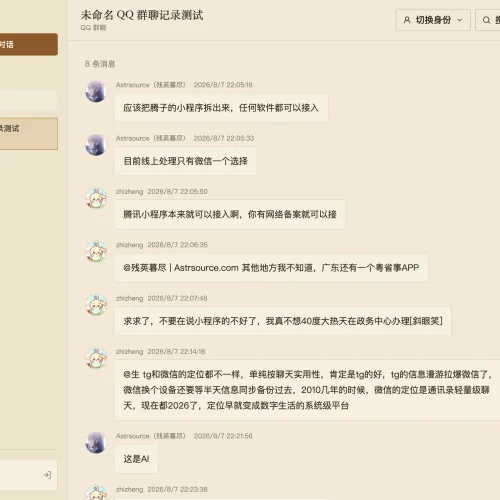Click the search magnifier icon at top right

pos(486,20)
